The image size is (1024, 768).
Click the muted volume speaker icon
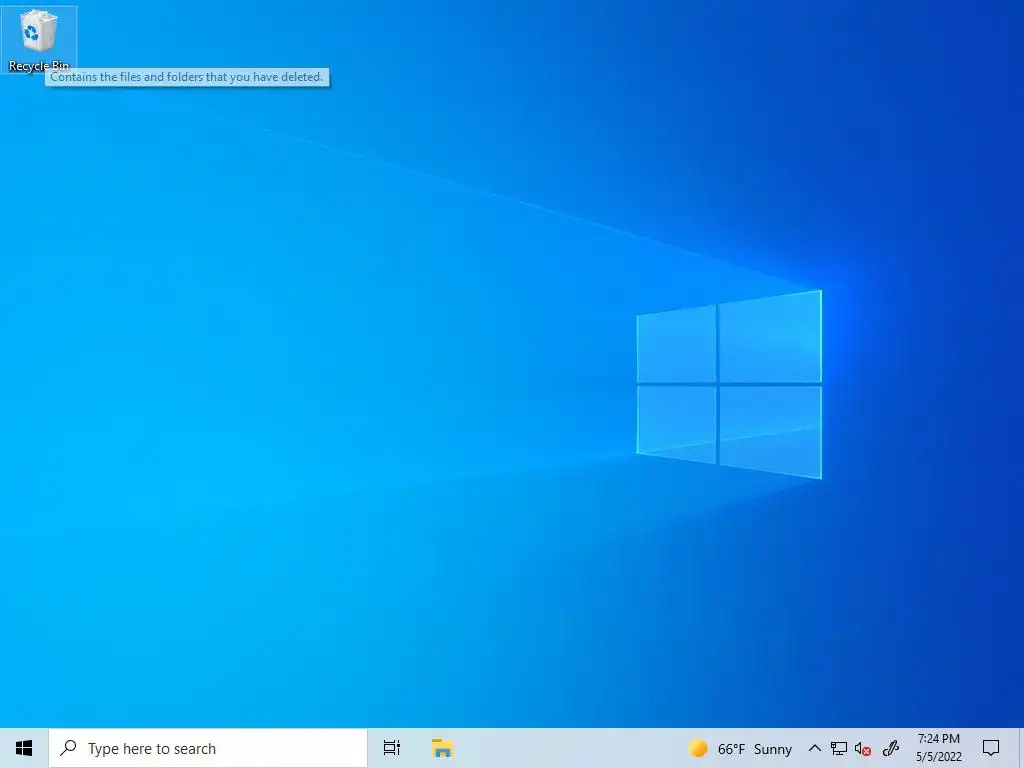[x=863, y=749]
